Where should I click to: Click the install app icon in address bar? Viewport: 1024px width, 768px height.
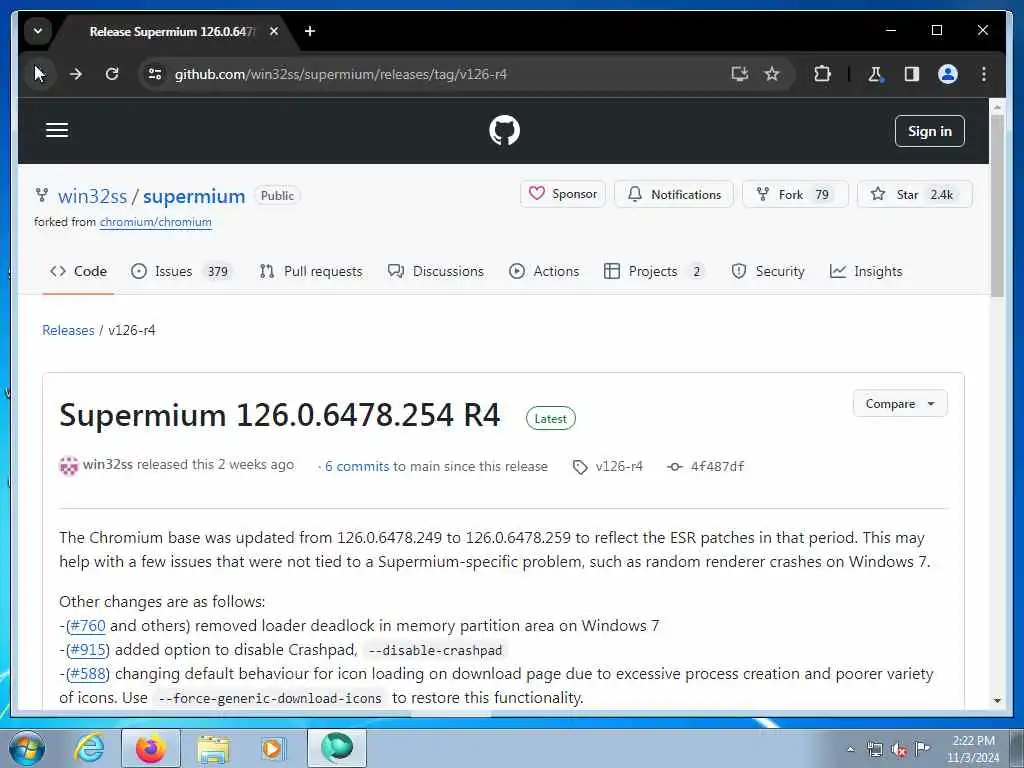coord(739,74)
